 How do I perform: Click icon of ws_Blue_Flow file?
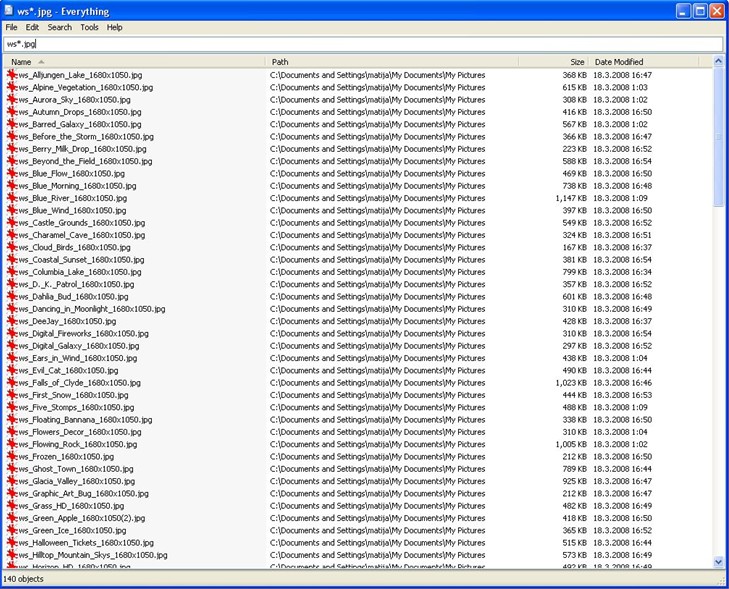click(12, 173)
